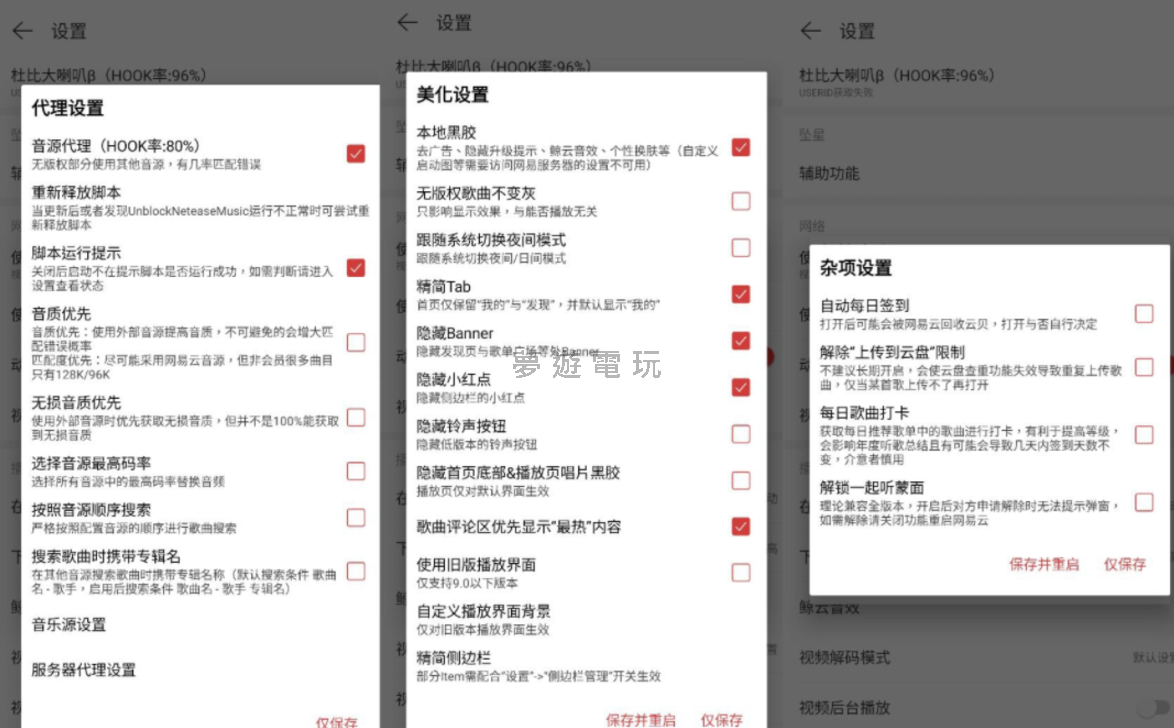
Task: Tap back arrow behind the 代理设置 dialog
Action: point(22,31)
